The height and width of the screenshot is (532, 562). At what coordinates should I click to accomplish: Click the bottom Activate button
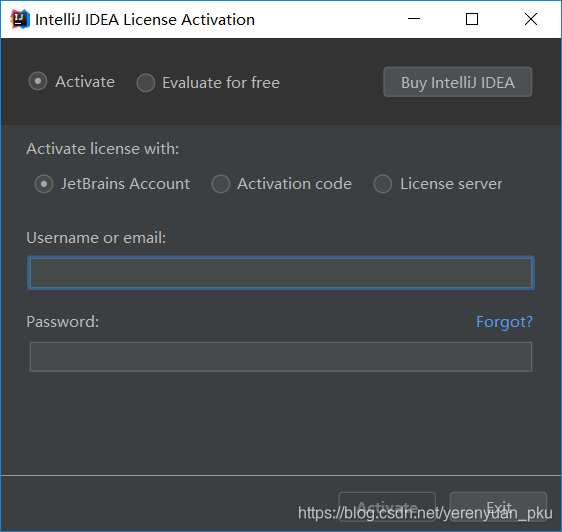click(x=387, y=507)
